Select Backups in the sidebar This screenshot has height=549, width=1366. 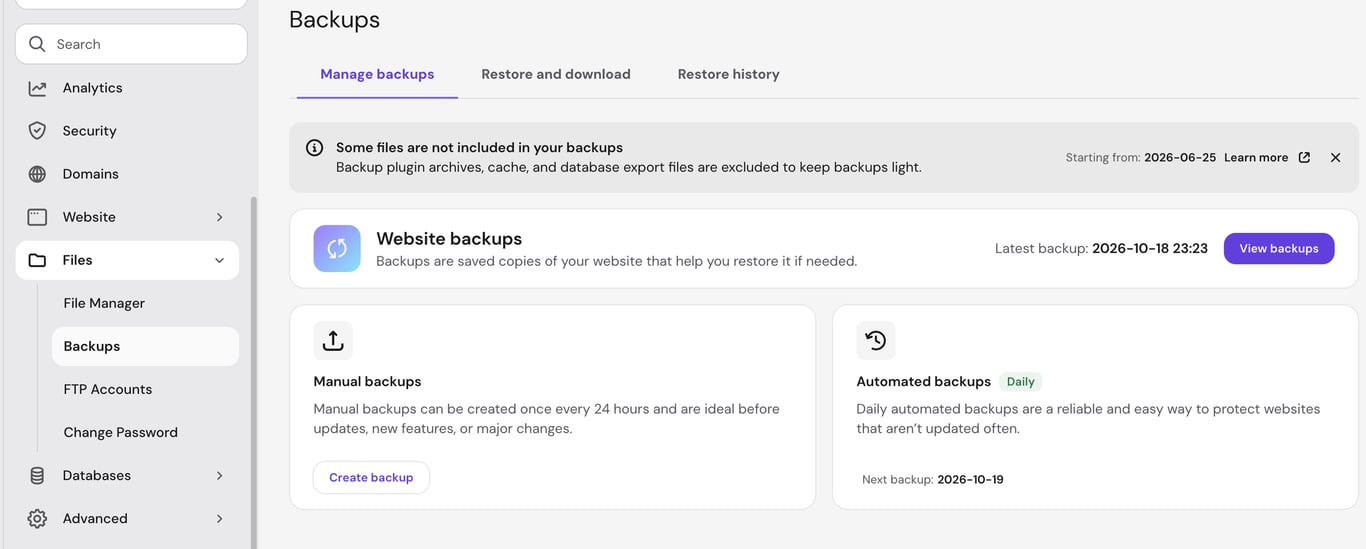145,346
